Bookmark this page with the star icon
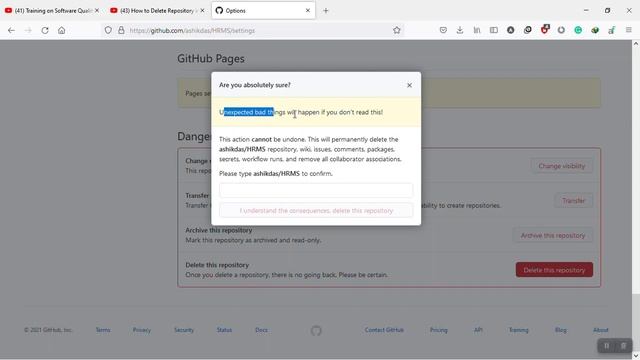 [x=397, y=30]
